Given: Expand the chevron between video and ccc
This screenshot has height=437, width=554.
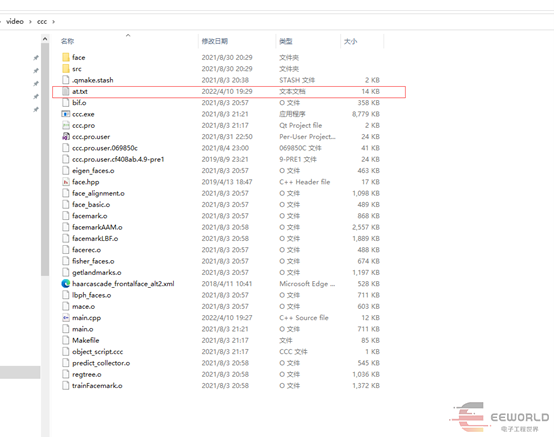Looking at the screenshot, I should [30, 22].
